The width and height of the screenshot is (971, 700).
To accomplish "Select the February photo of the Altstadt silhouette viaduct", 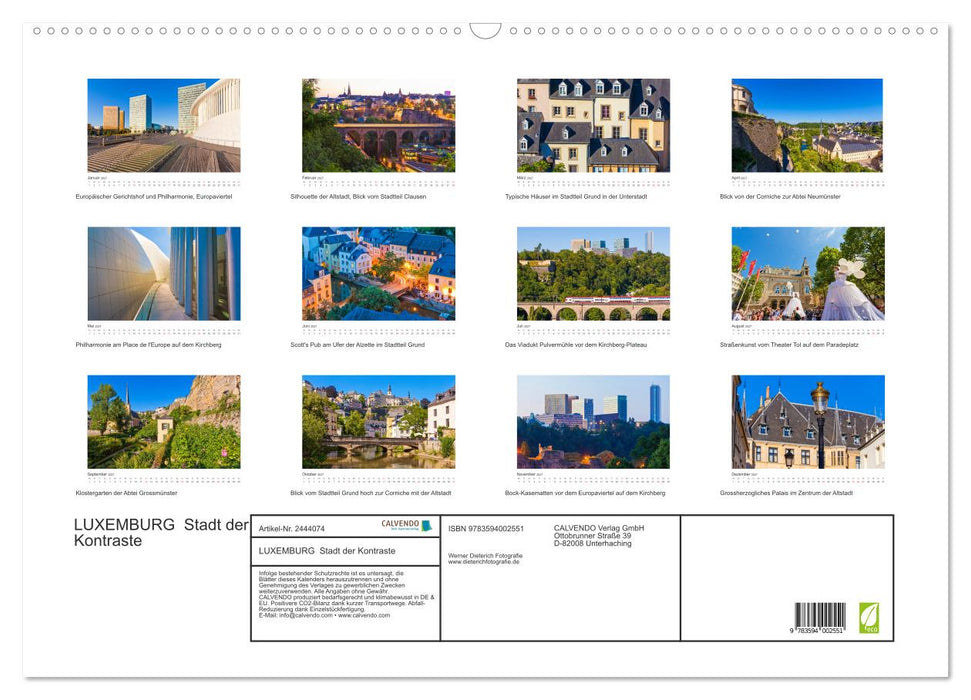I will click(x=378, y=125).
